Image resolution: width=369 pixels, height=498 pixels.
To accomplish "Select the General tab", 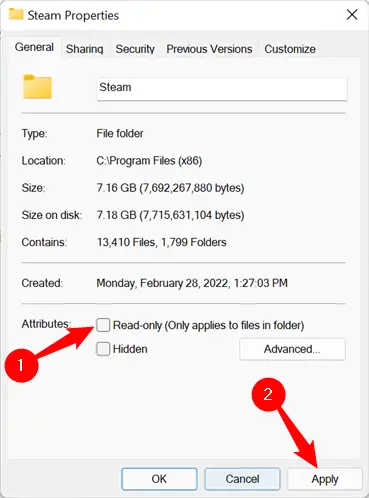I will point(34,47).
